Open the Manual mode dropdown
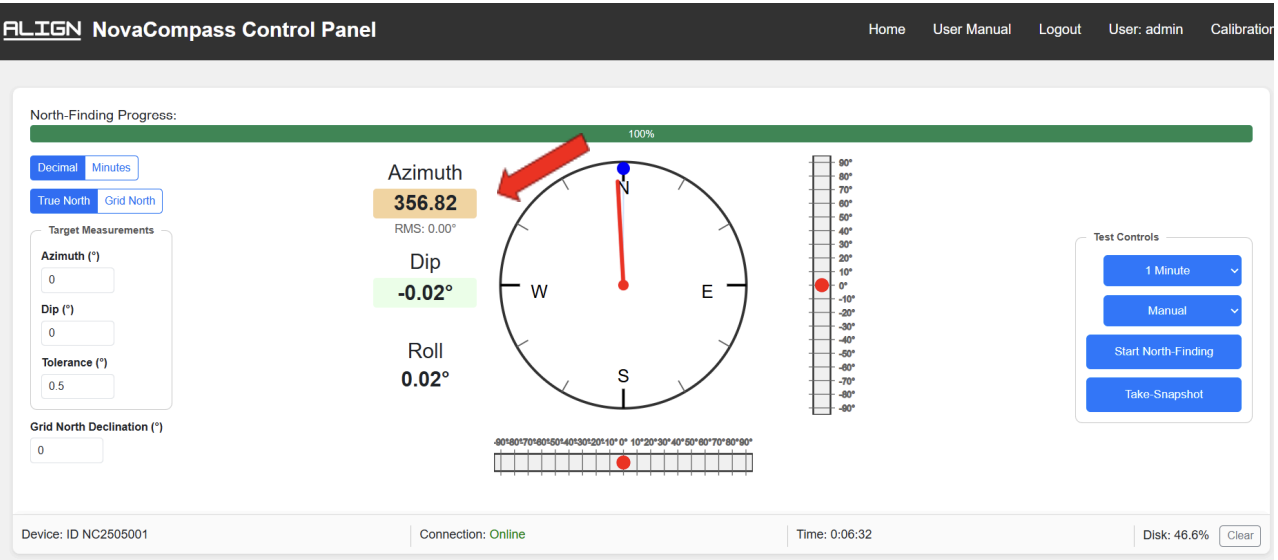The image size is (1278, 560). 1172,311
